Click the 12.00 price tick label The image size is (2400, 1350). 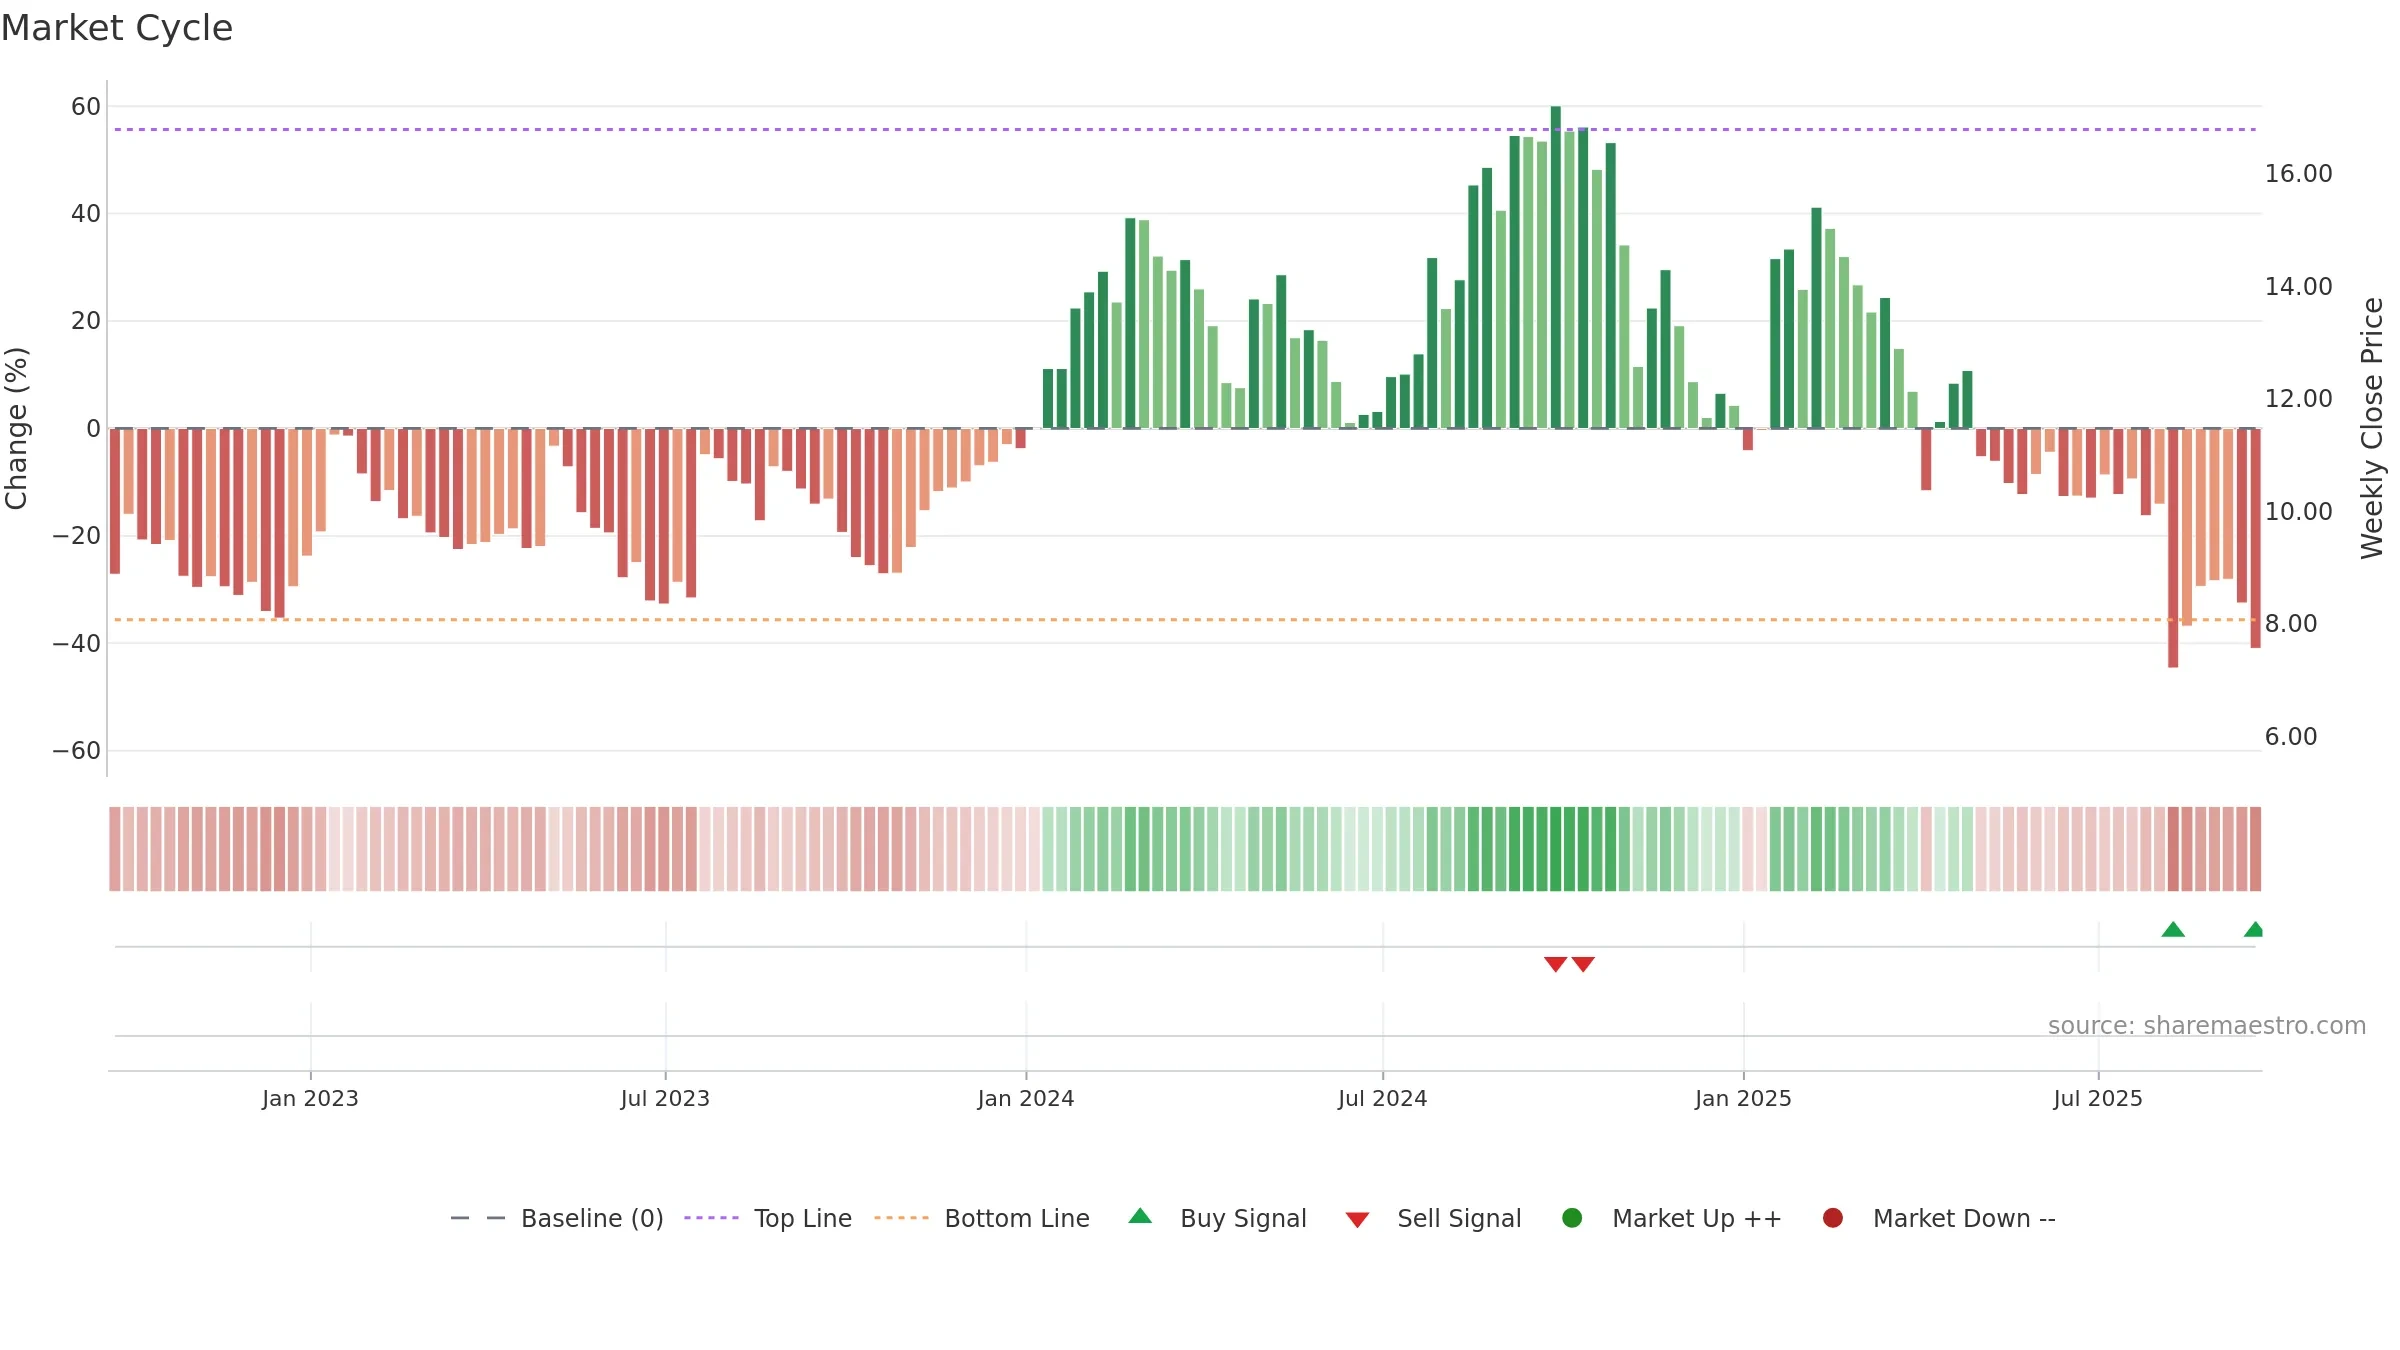click(2298, 399)
